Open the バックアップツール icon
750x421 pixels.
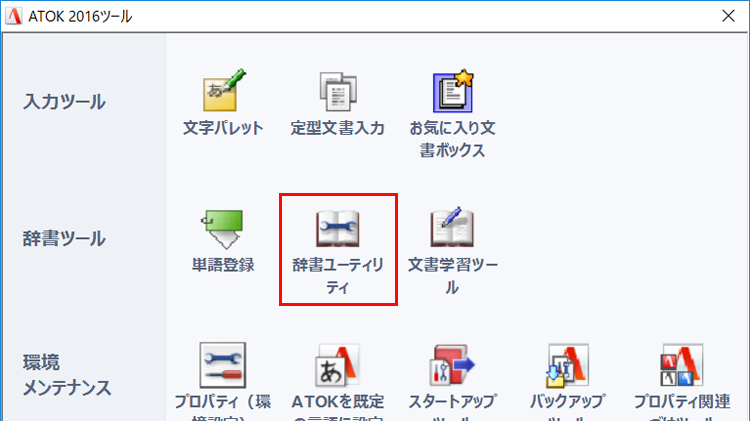[x=567, y=366]
